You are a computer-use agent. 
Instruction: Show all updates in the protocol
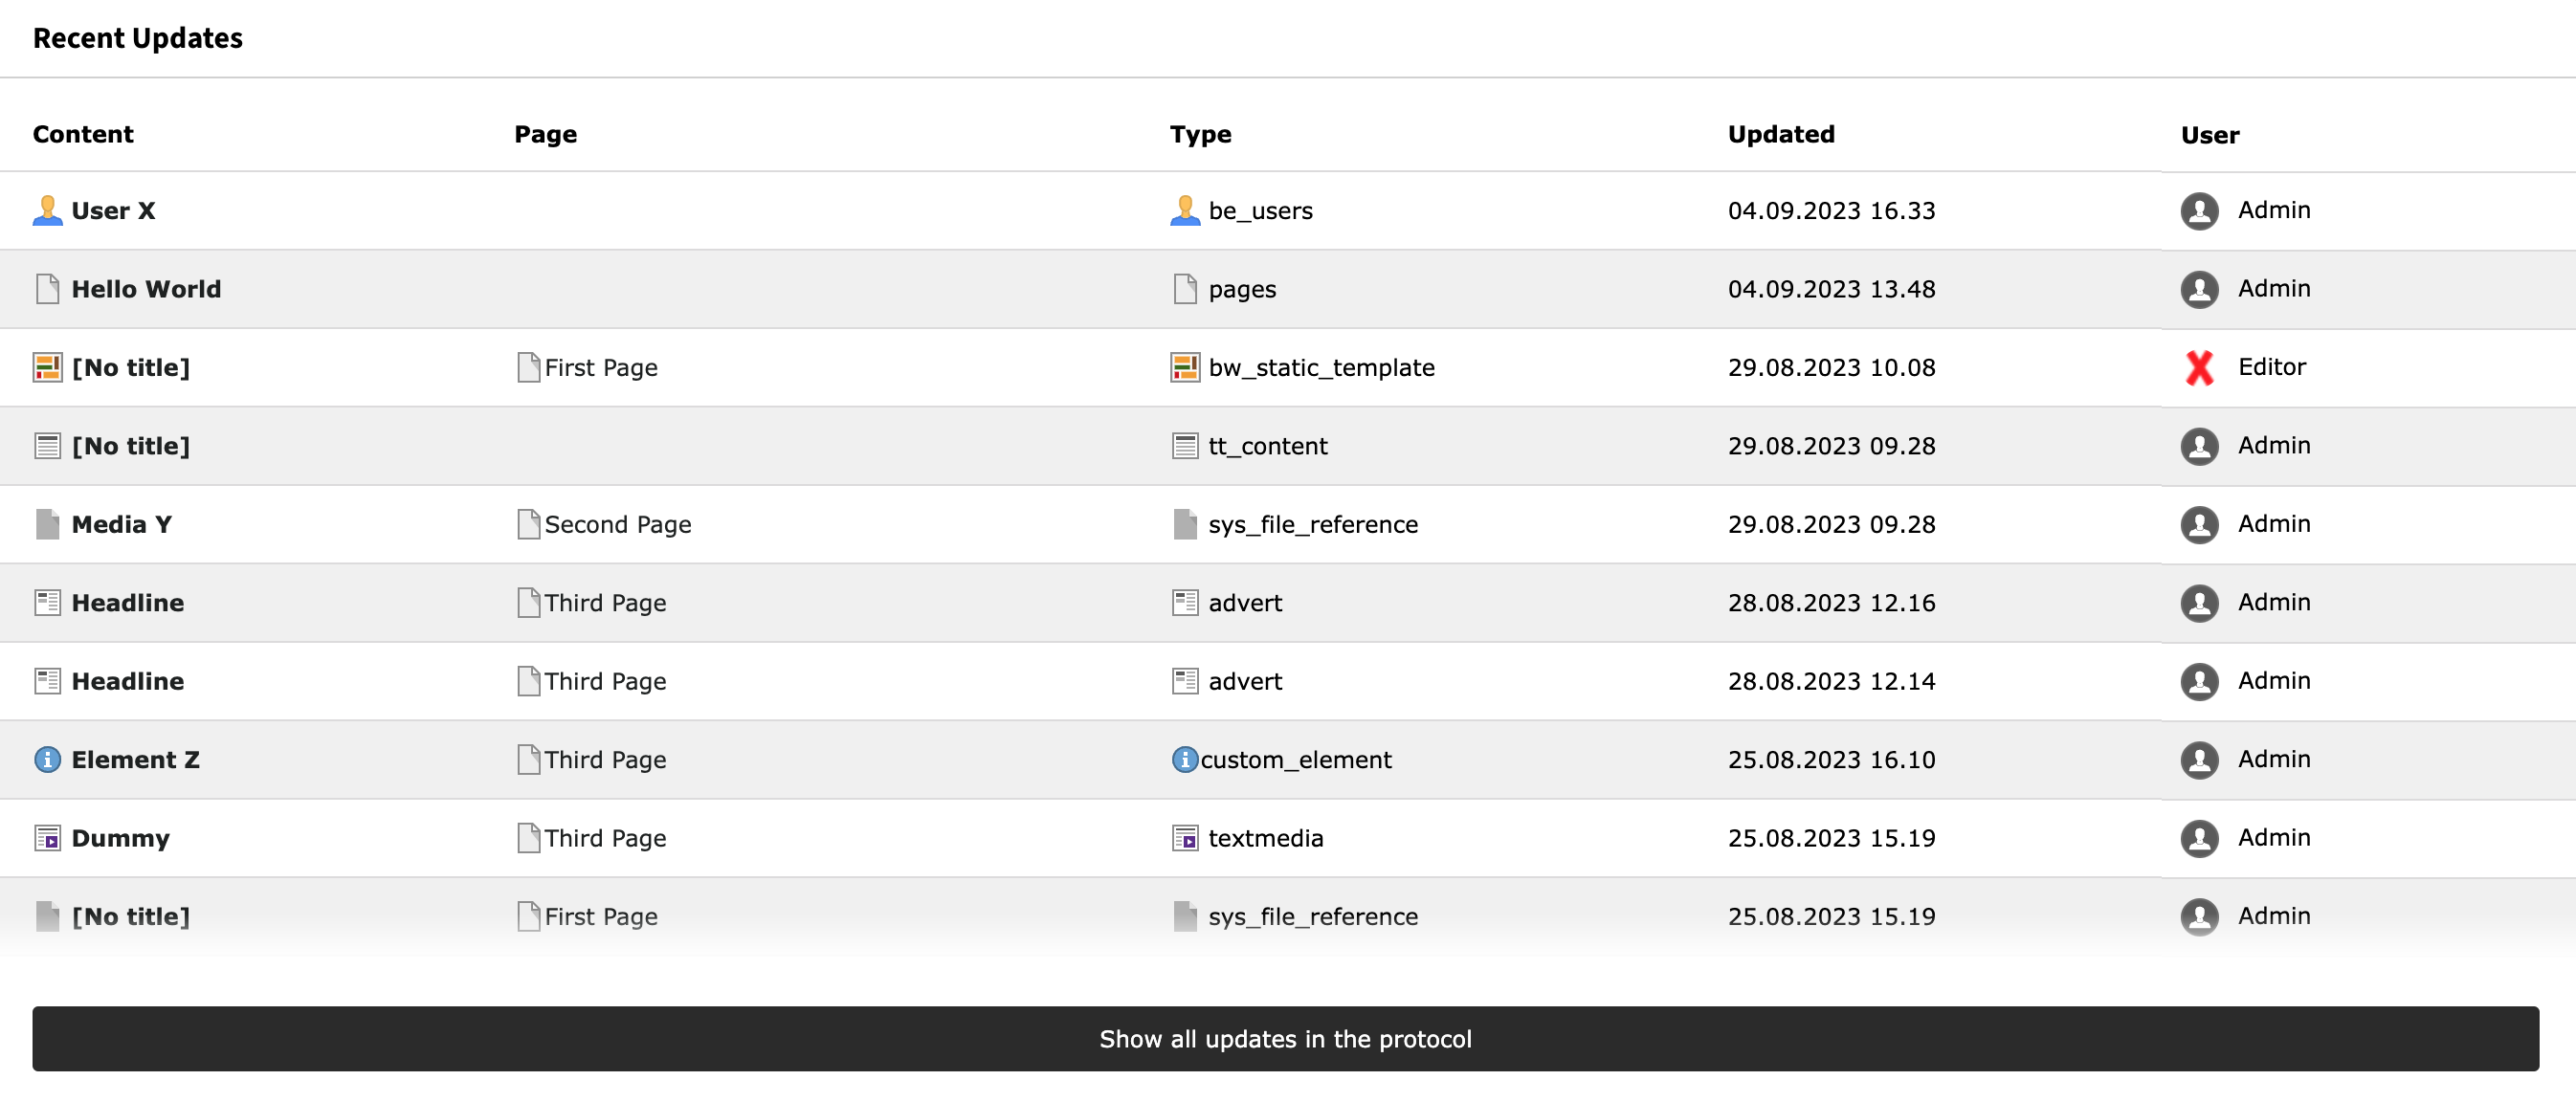pyautogui.click(x=1285, y=1038)
